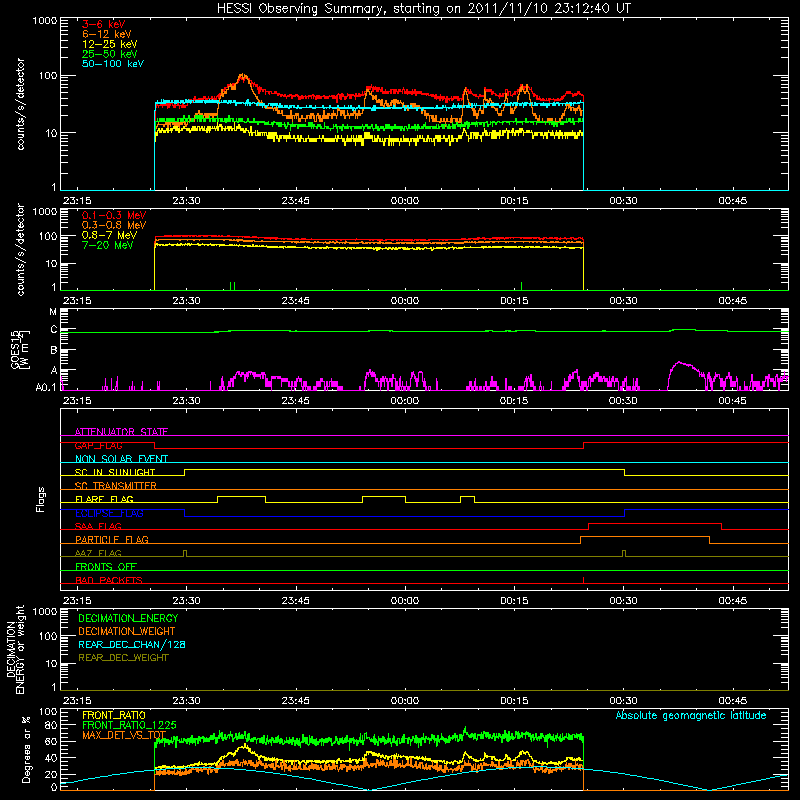The image size is (800, 800).
Task: Select the DECIMATION_ENERGY legend label
Action: (x=128, y=618)
